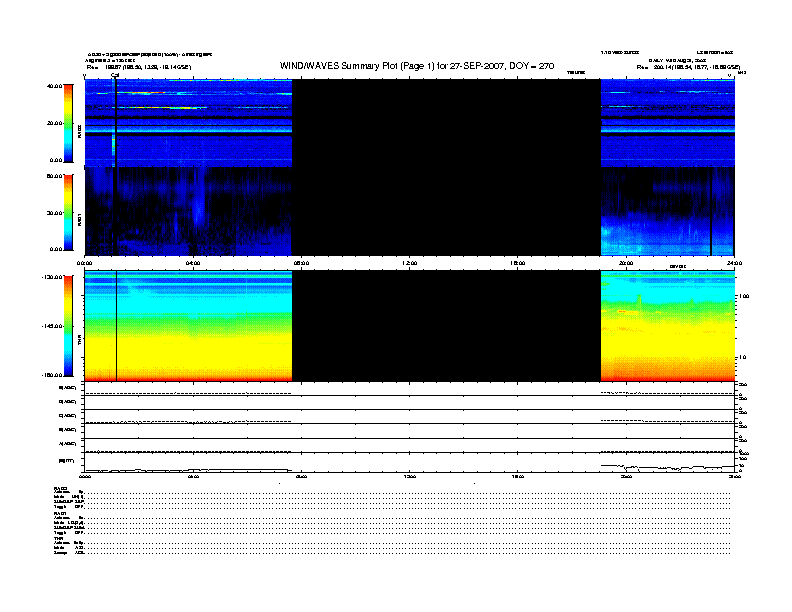The image size is (792, 612).
Task: Click the 04:00 label under the RAD1 panel
Action: tap(193, 263)
